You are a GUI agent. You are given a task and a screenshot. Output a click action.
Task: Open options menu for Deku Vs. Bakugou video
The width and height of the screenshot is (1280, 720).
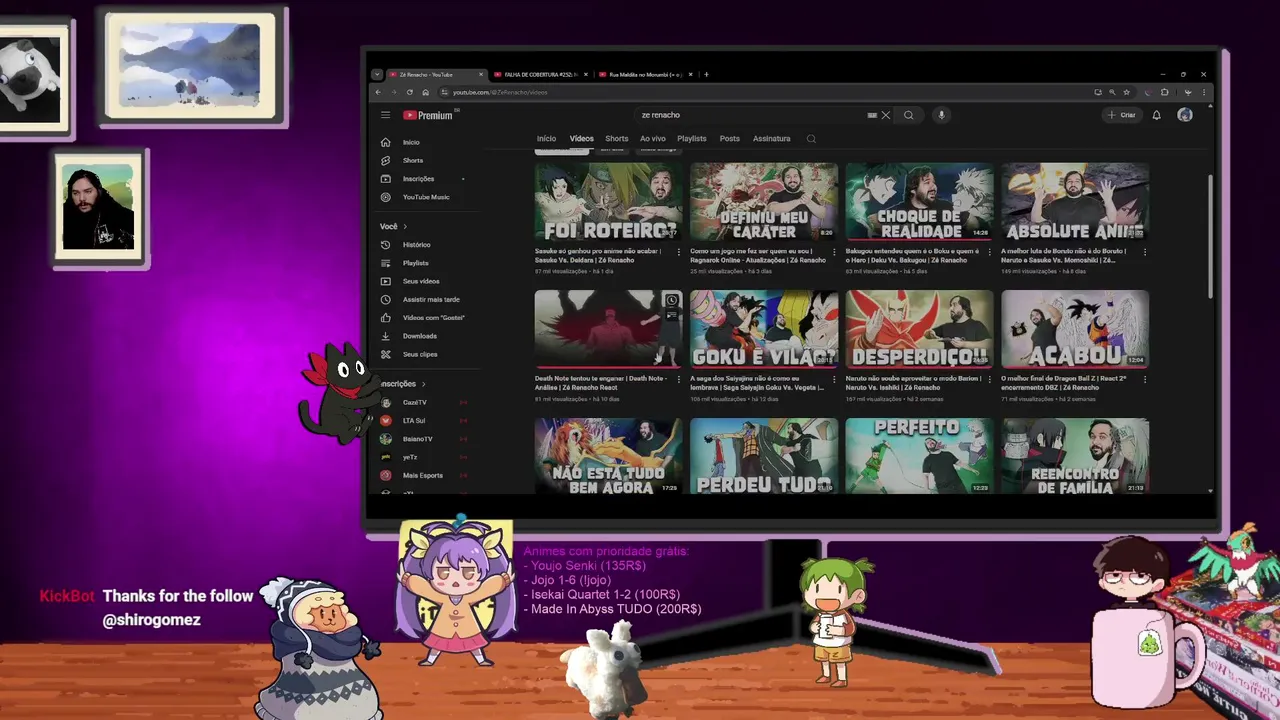coord(989,252)
